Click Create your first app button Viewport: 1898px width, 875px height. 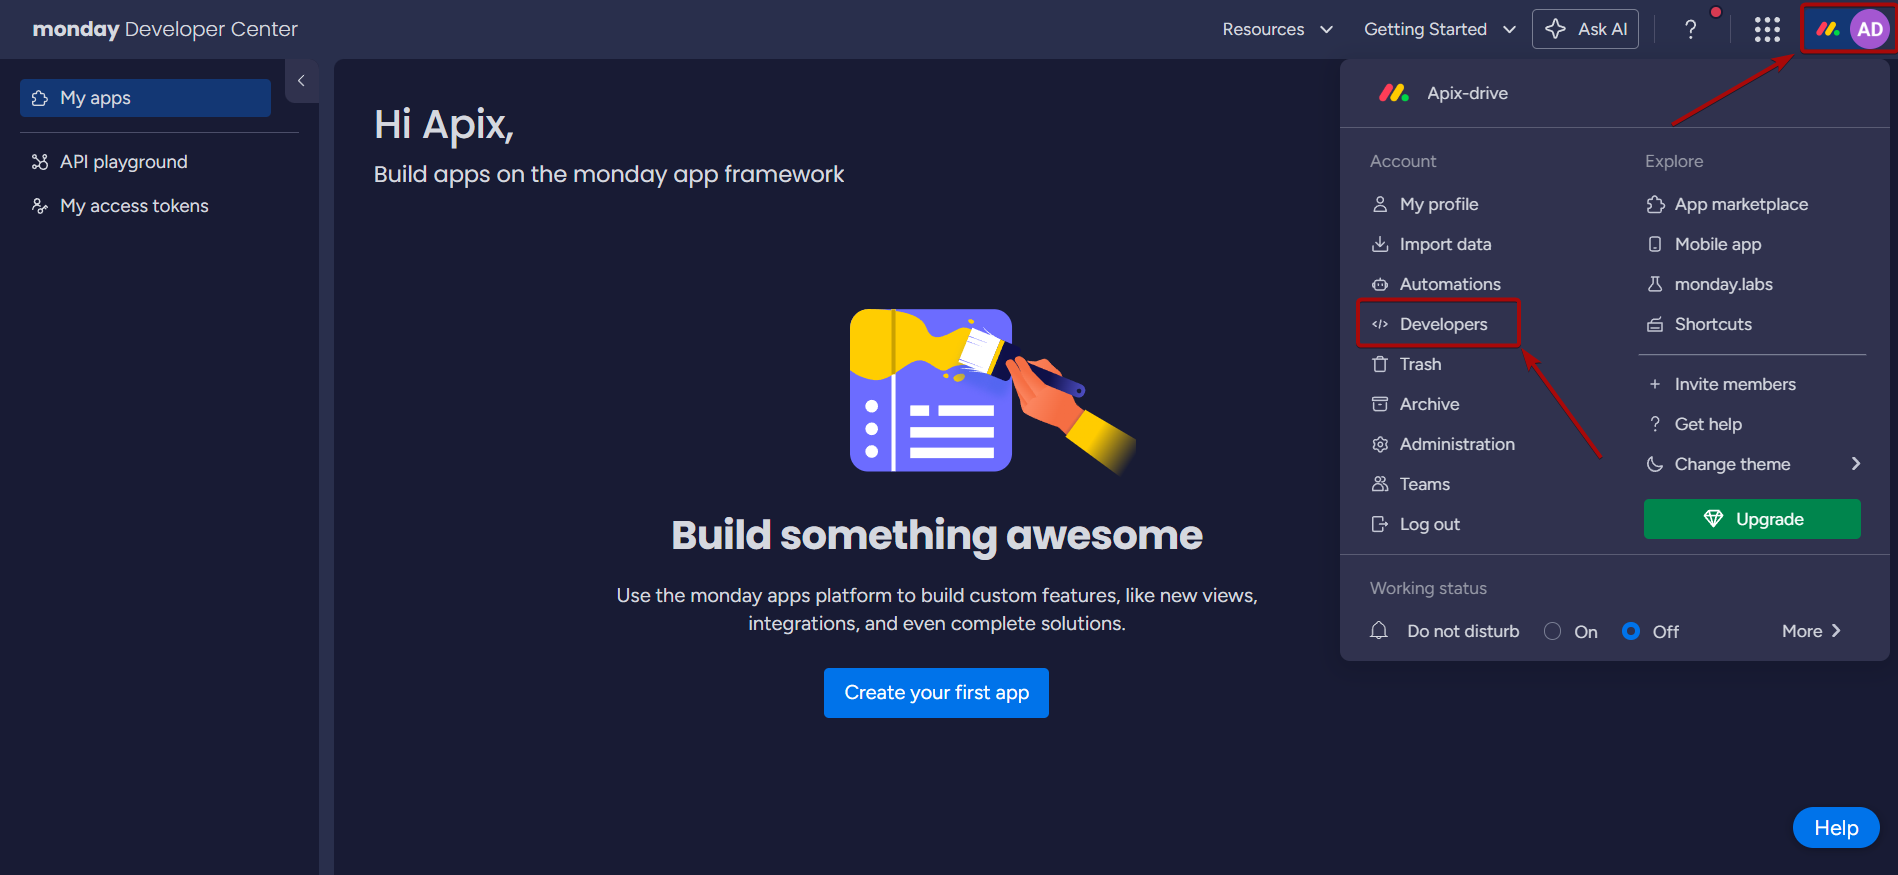click(x=936, y=693)
